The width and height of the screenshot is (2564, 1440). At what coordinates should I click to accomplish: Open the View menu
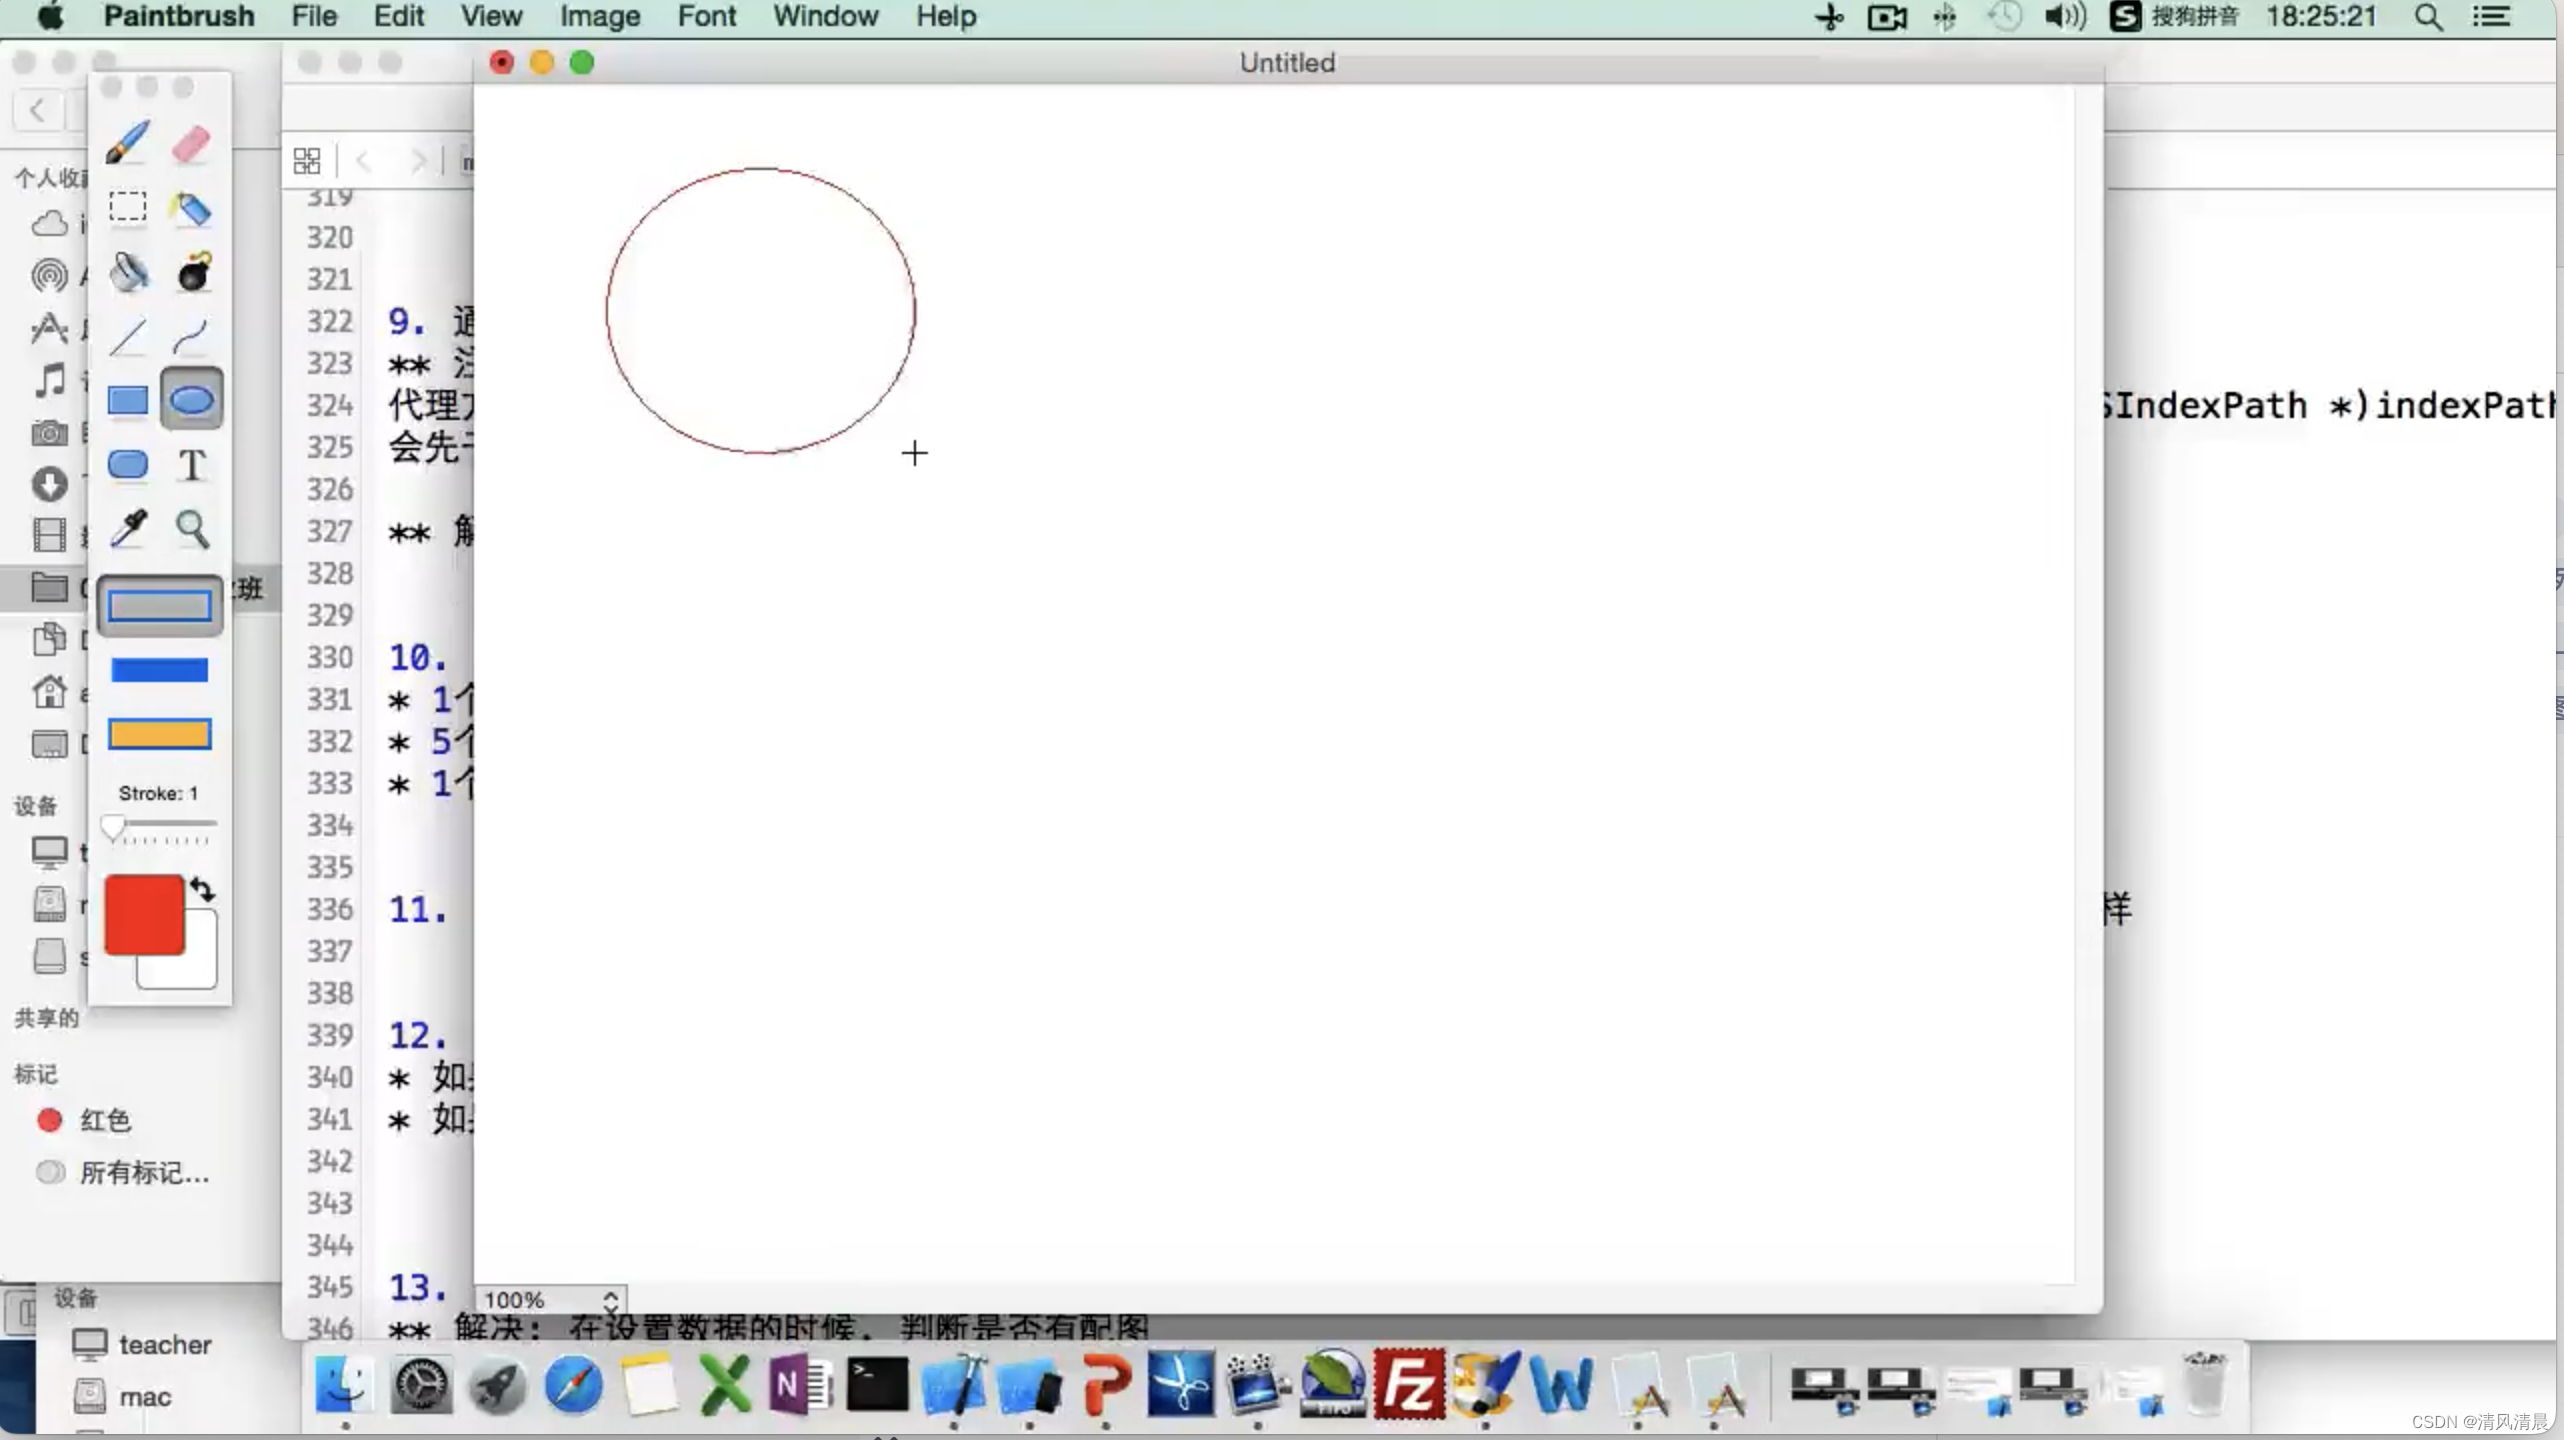tap(490, 16)
